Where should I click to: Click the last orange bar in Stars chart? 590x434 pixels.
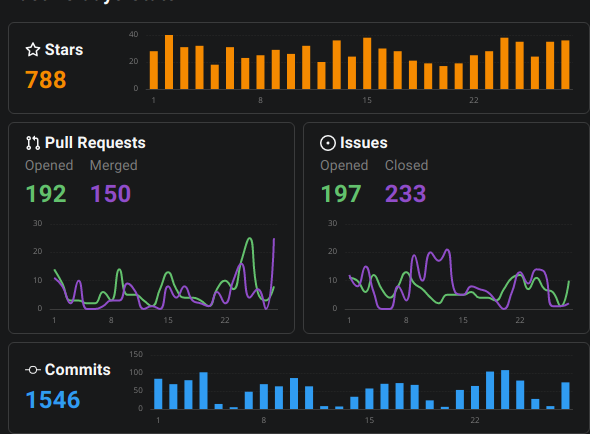[x=565, y=65]
